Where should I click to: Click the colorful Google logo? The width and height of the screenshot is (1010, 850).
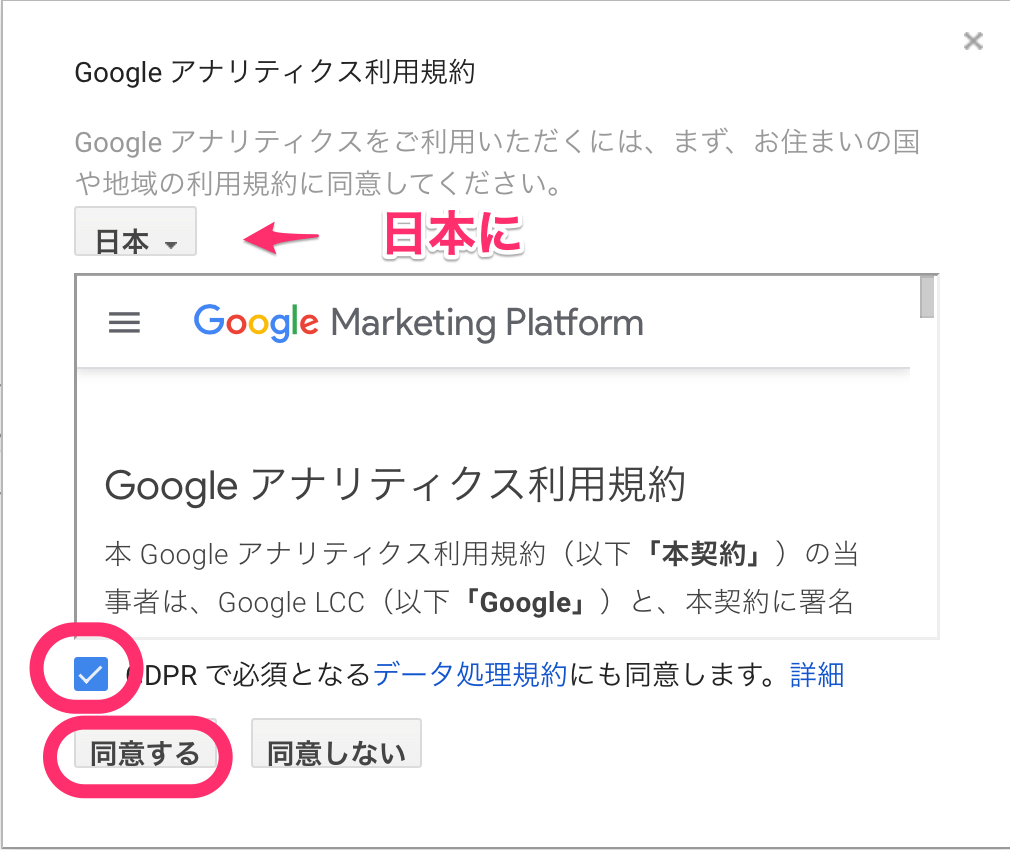click(x=256, y=322)
